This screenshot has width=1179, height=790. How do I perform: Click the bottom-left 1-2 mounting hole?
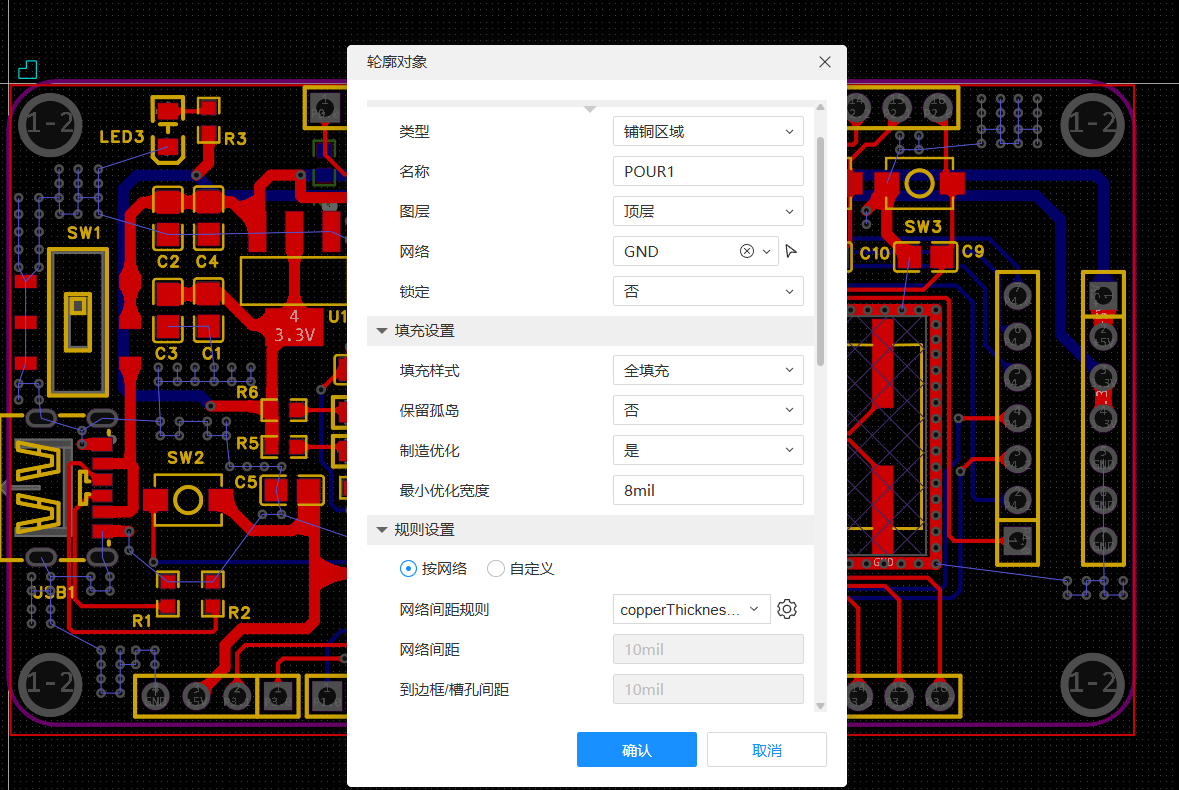click(x=50, y=683)
